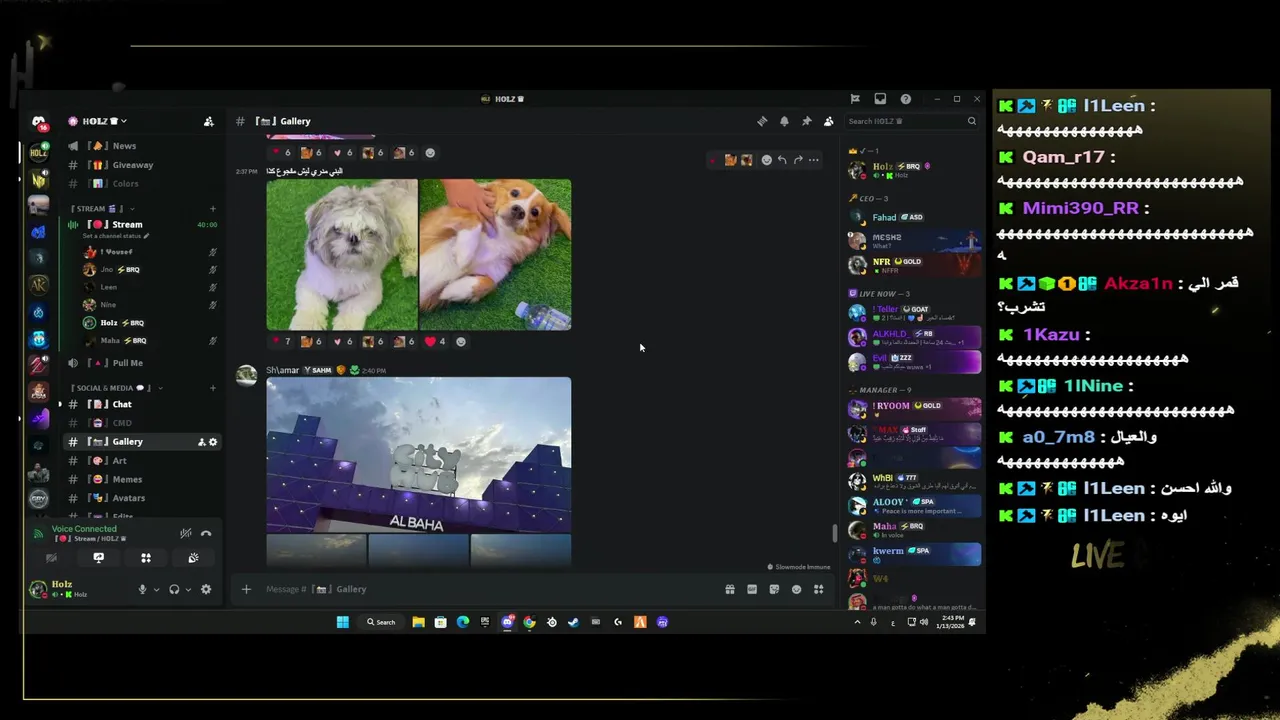Image resolution: width=1280 pixels, height=720 pixels.
Task: Open notification settings bell icon
Action: click(x=784, y=121)
